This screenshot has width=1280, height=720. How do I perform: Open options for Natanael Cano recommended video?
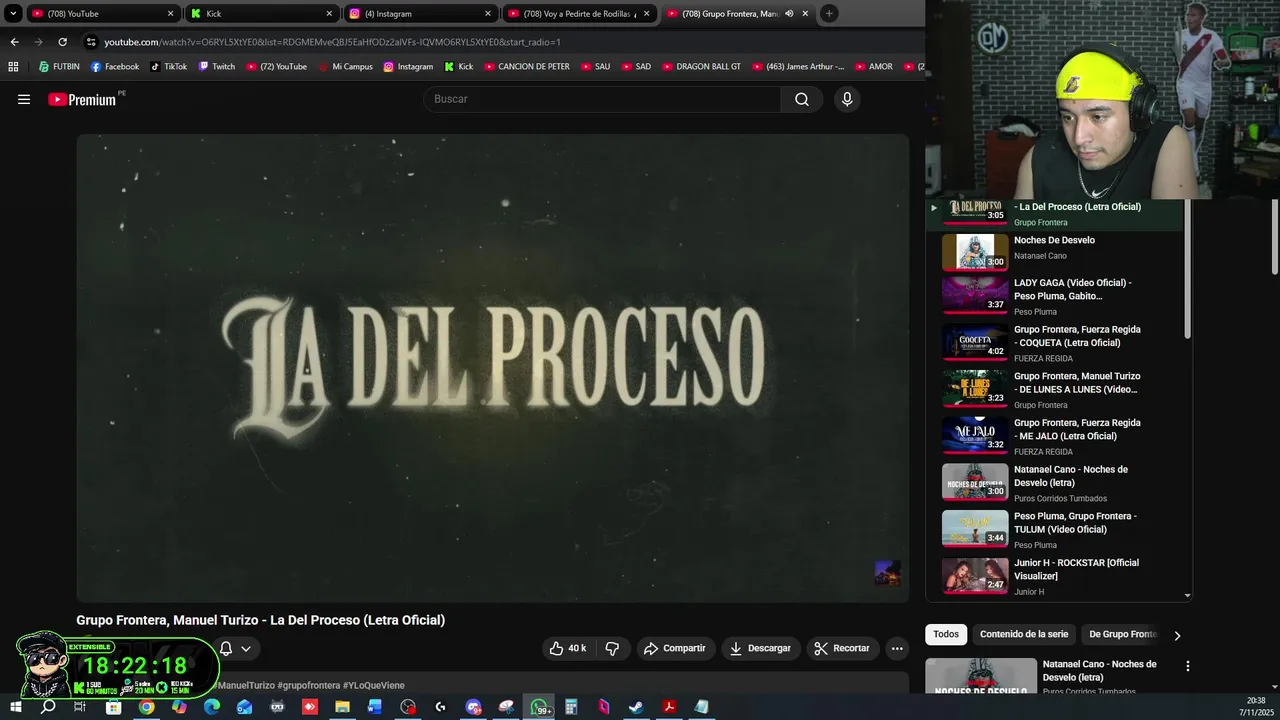click(x=1188, y=665)
